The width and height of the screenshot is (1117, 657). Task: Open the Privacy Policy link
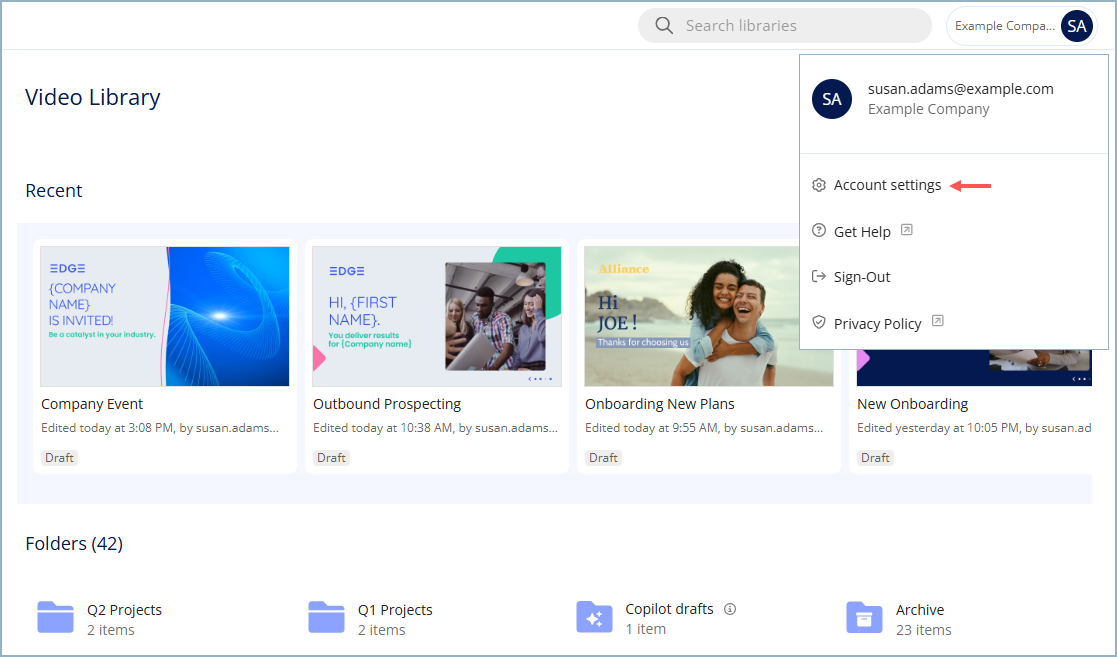tap(877, 322)
